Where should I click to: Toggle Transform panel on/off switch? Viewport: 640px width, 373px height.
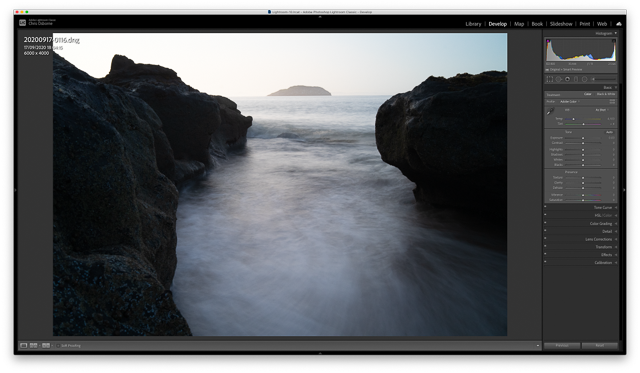pyautogui.click(x=545, y=246)
